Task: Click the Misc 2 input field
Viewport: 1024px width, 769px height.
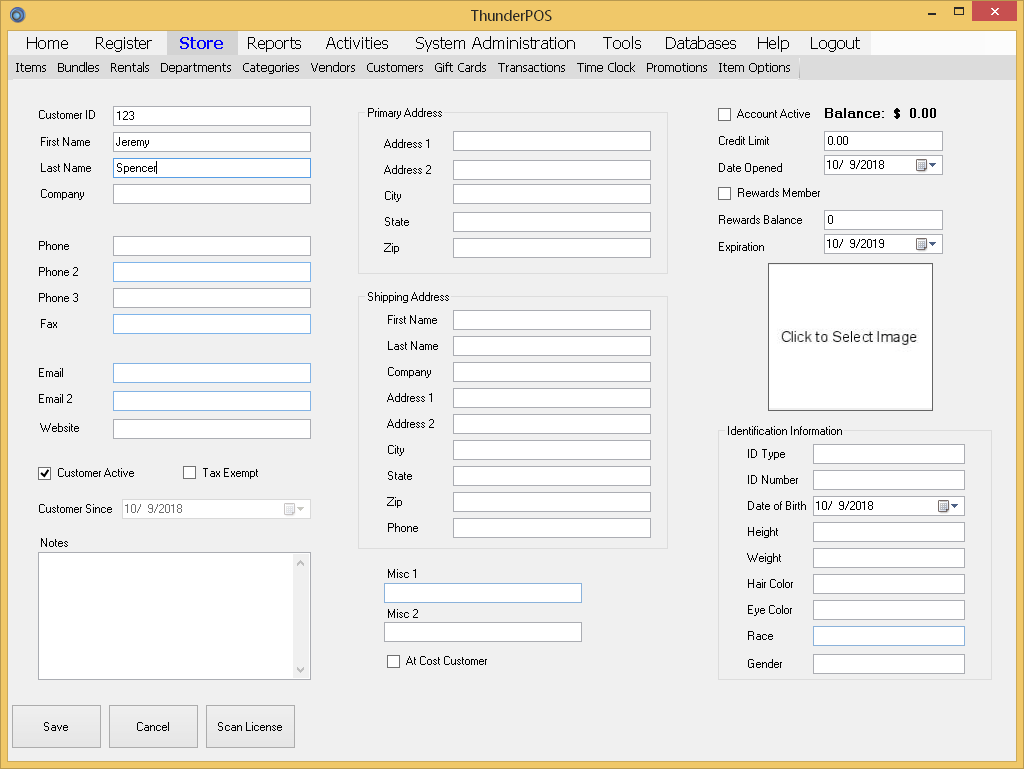Action: coord(483,633)
